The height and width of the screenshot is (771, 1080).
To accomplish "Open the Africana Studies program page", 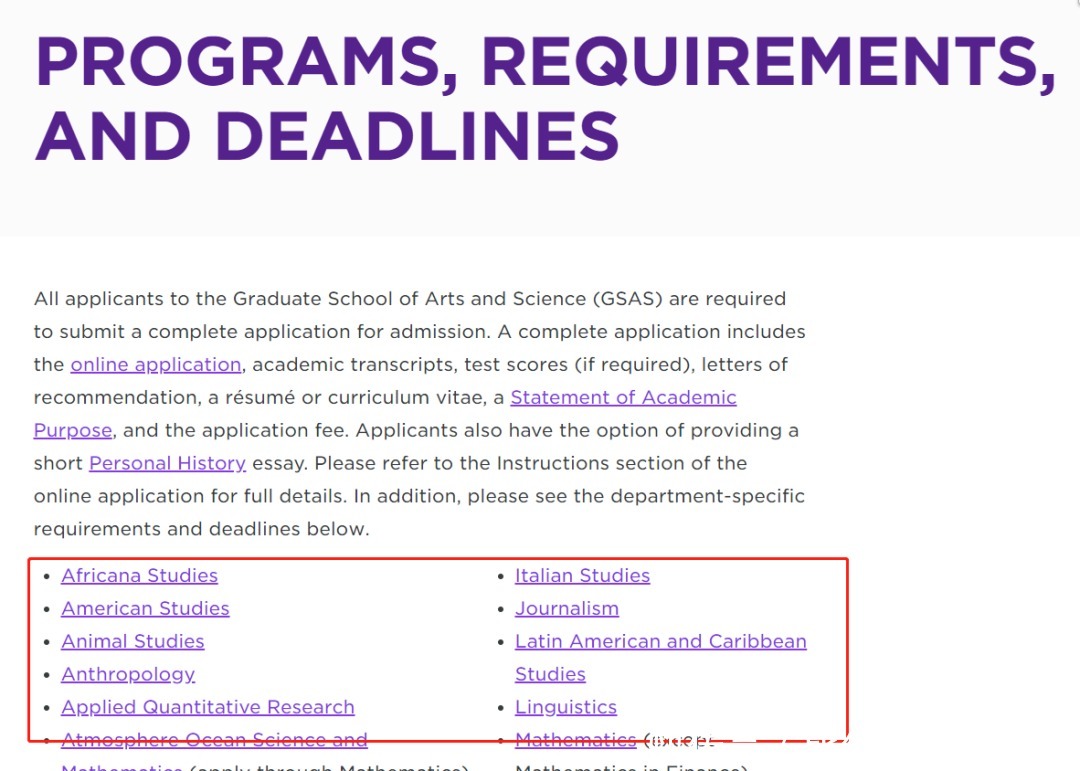I will pos(139,575).
